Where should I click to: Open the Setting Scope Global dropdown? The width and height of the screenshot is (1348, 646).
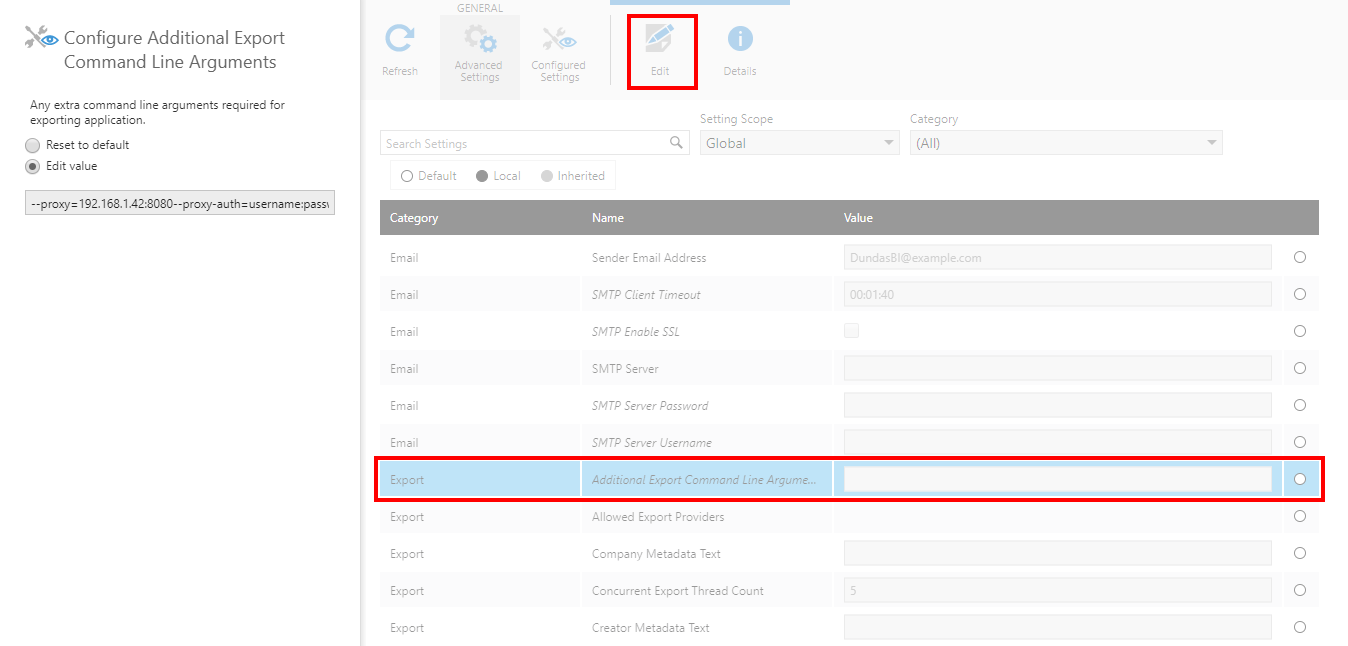tap(800, 143)
